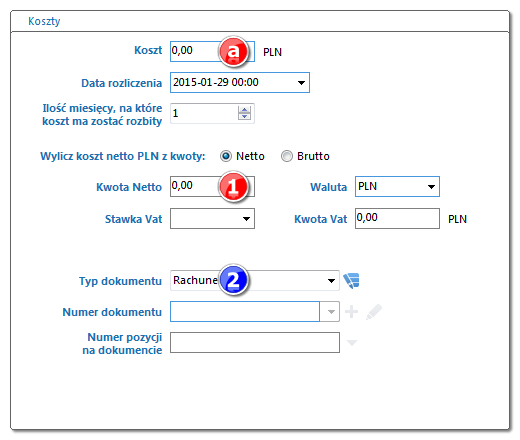This screenshot has height=440, width=520.
Task: Open the Data rozliczenia date dropdown
Action: pos(301,83)
